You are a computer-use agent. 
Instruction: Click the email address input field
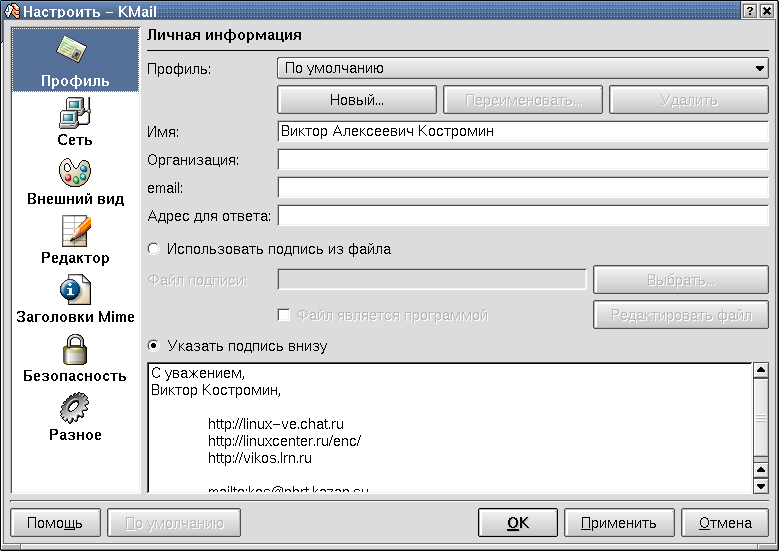[x=523, y=188]
